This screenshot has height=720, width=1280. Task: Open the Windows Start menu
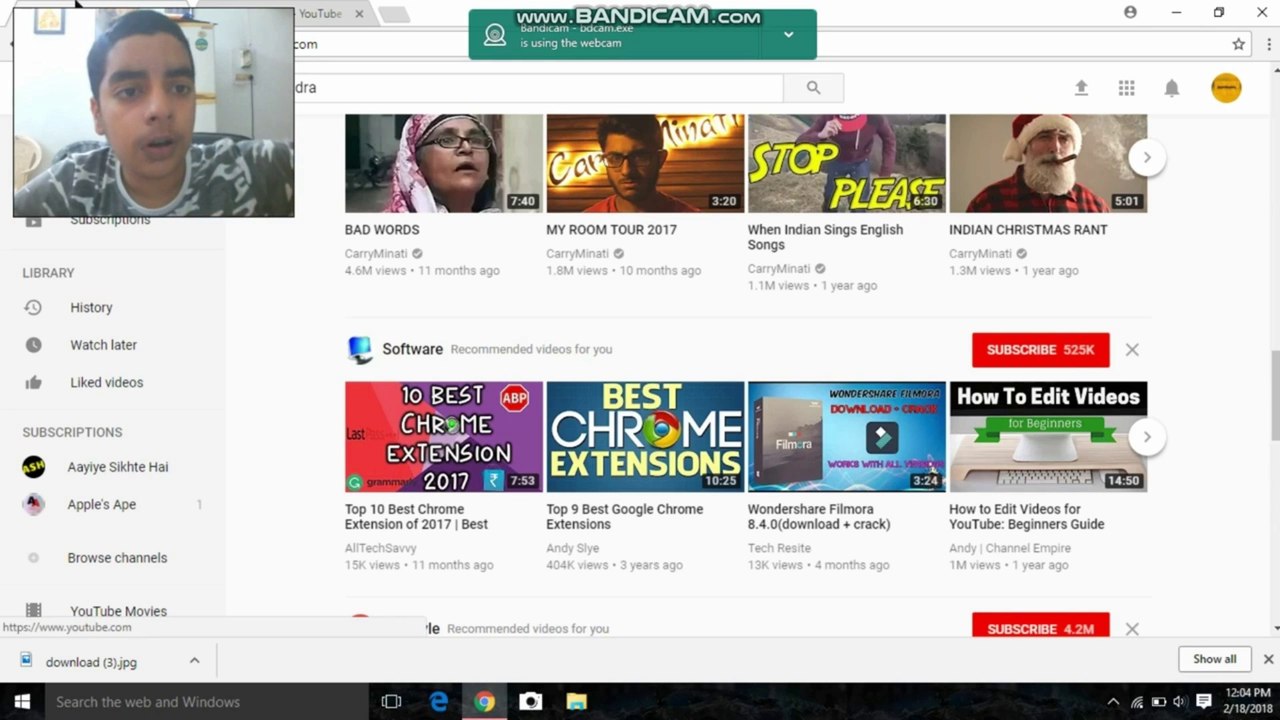(22, 702)
